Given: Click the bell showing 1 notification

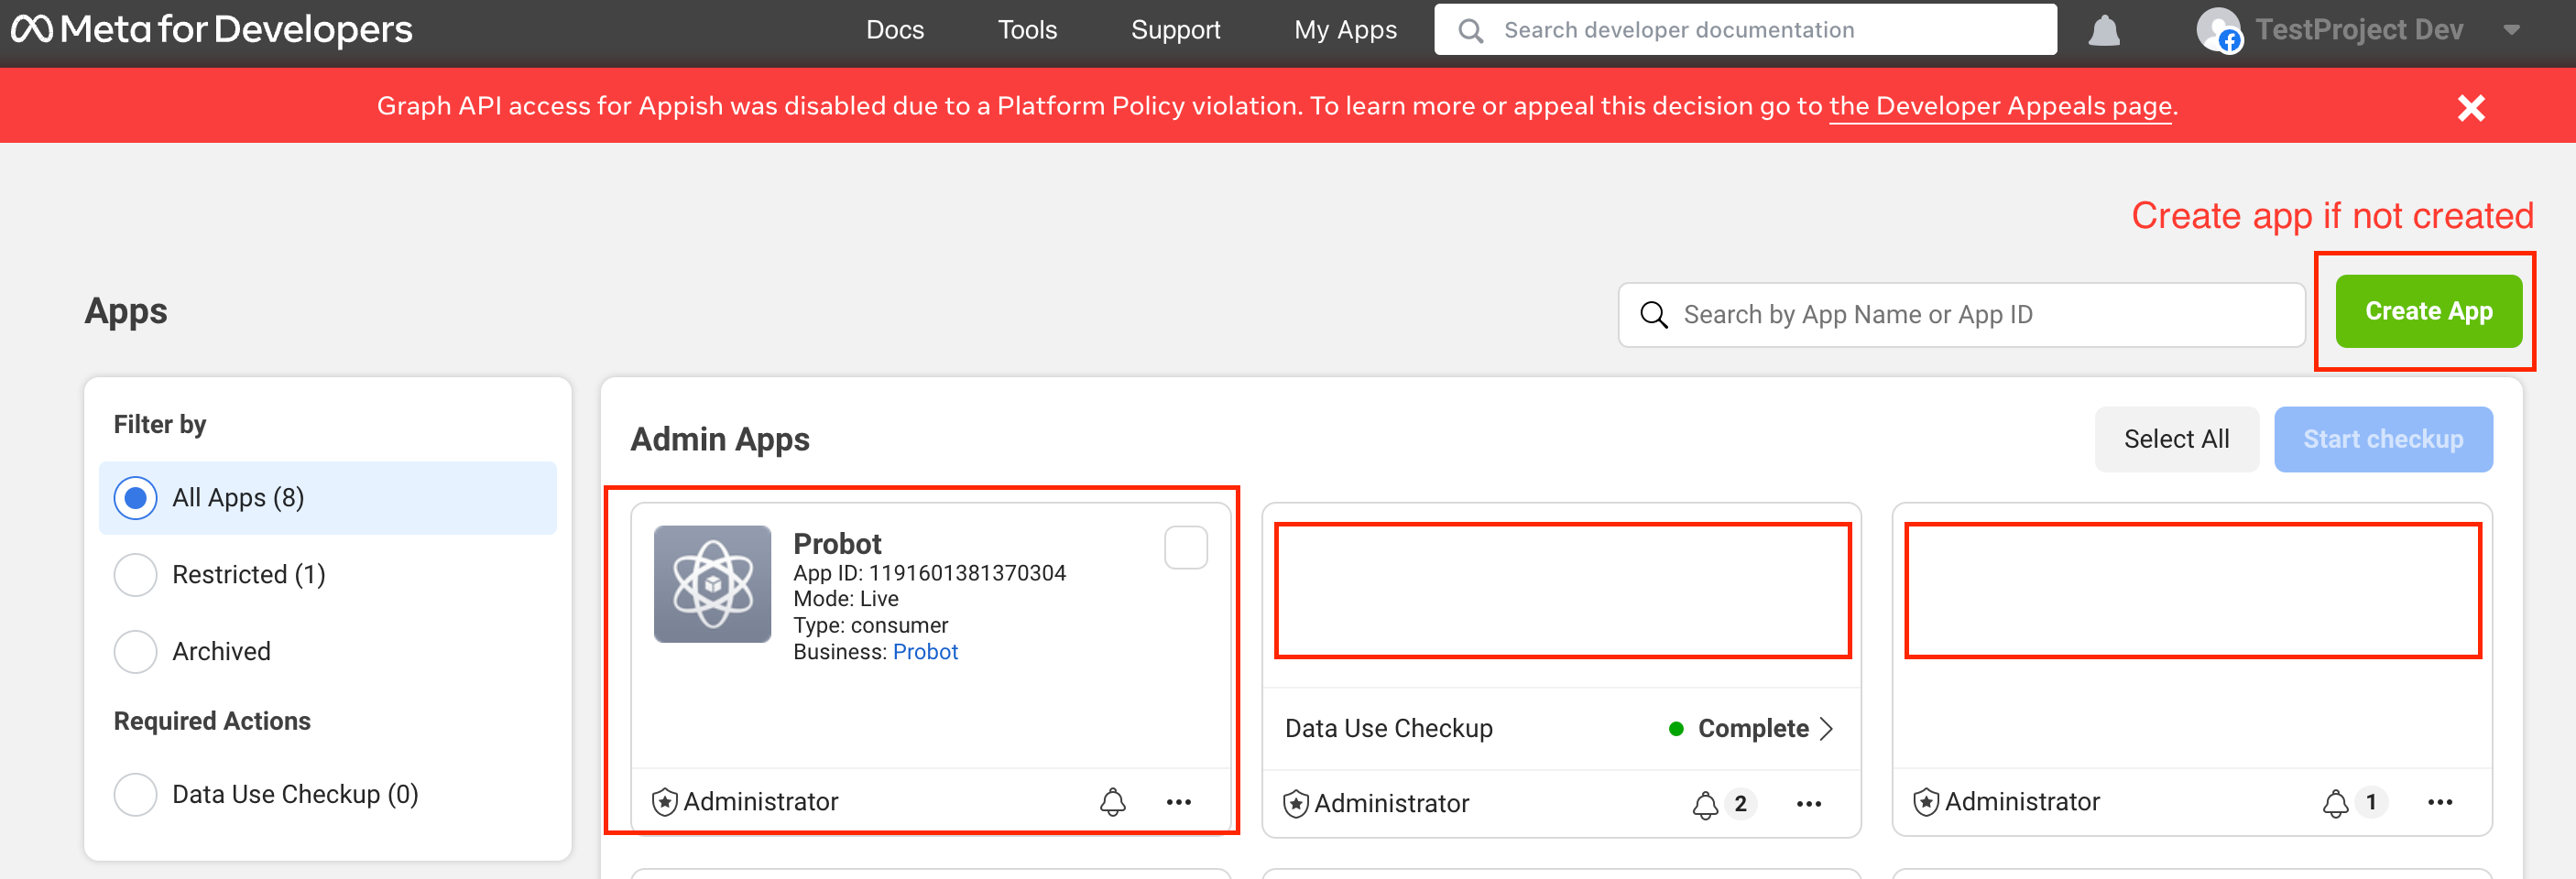Looking at the screenshot, I should 2335,802.
